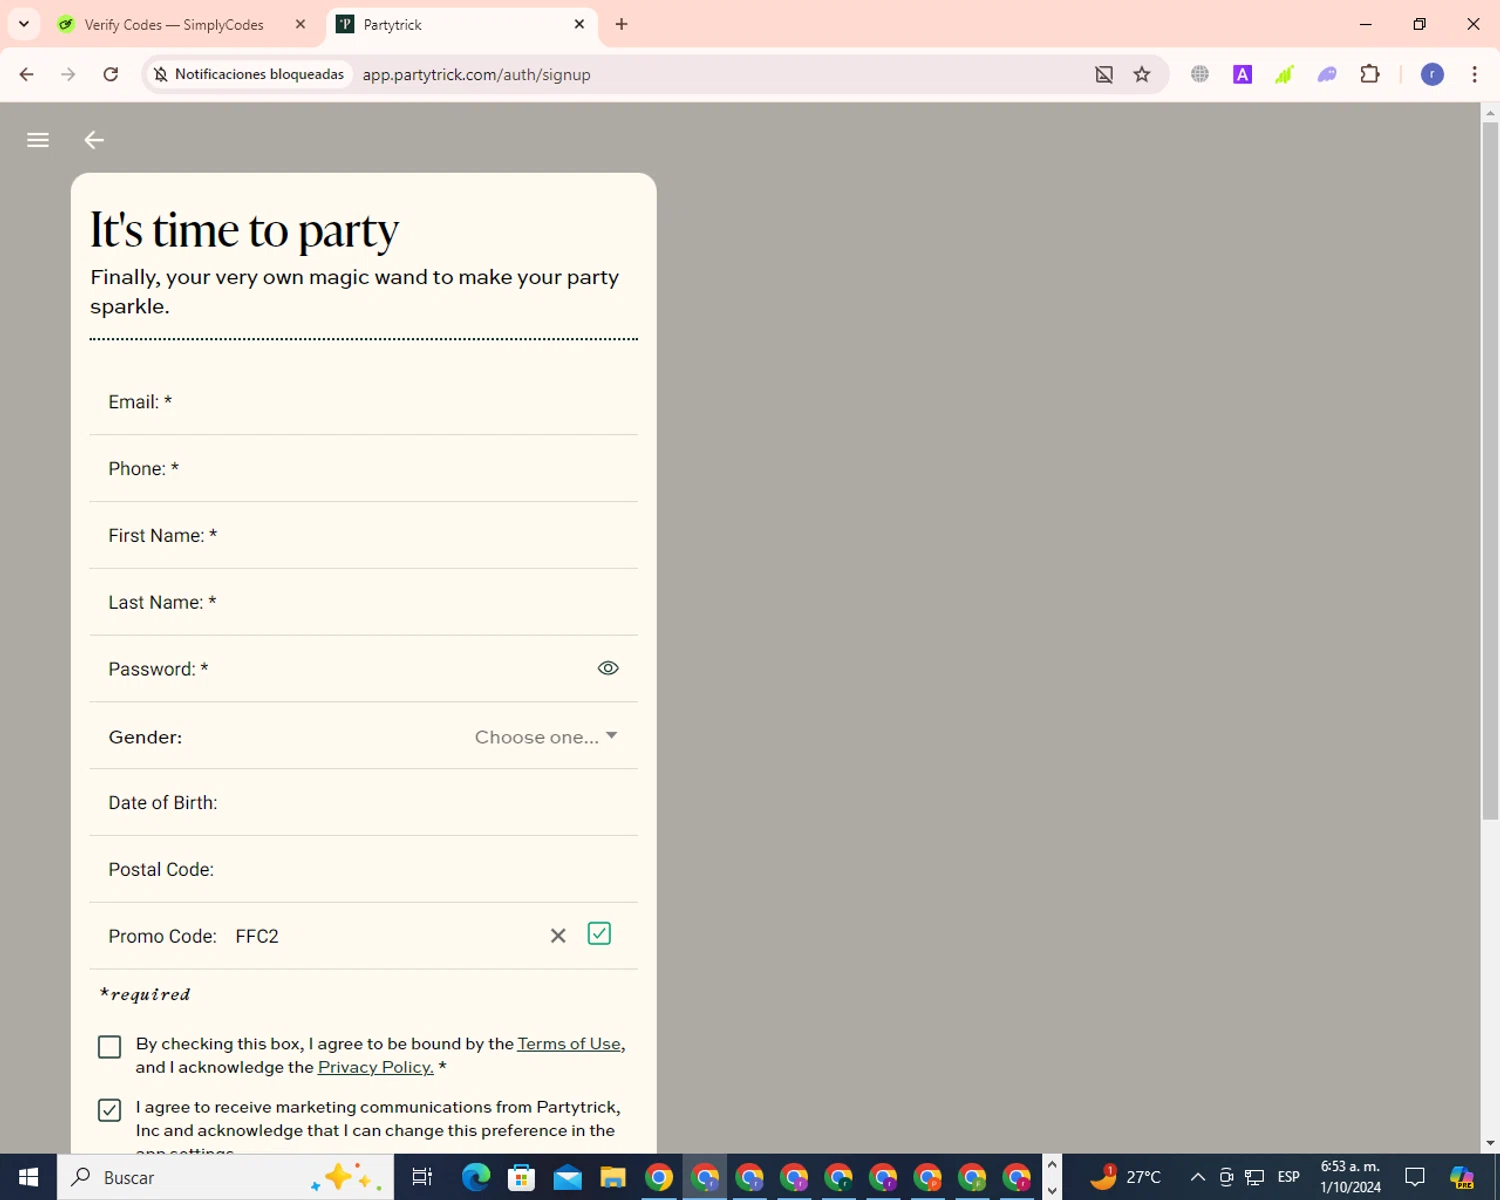Uncheck marketing communications checkbox
1500x1200 pixels.
110,1110
